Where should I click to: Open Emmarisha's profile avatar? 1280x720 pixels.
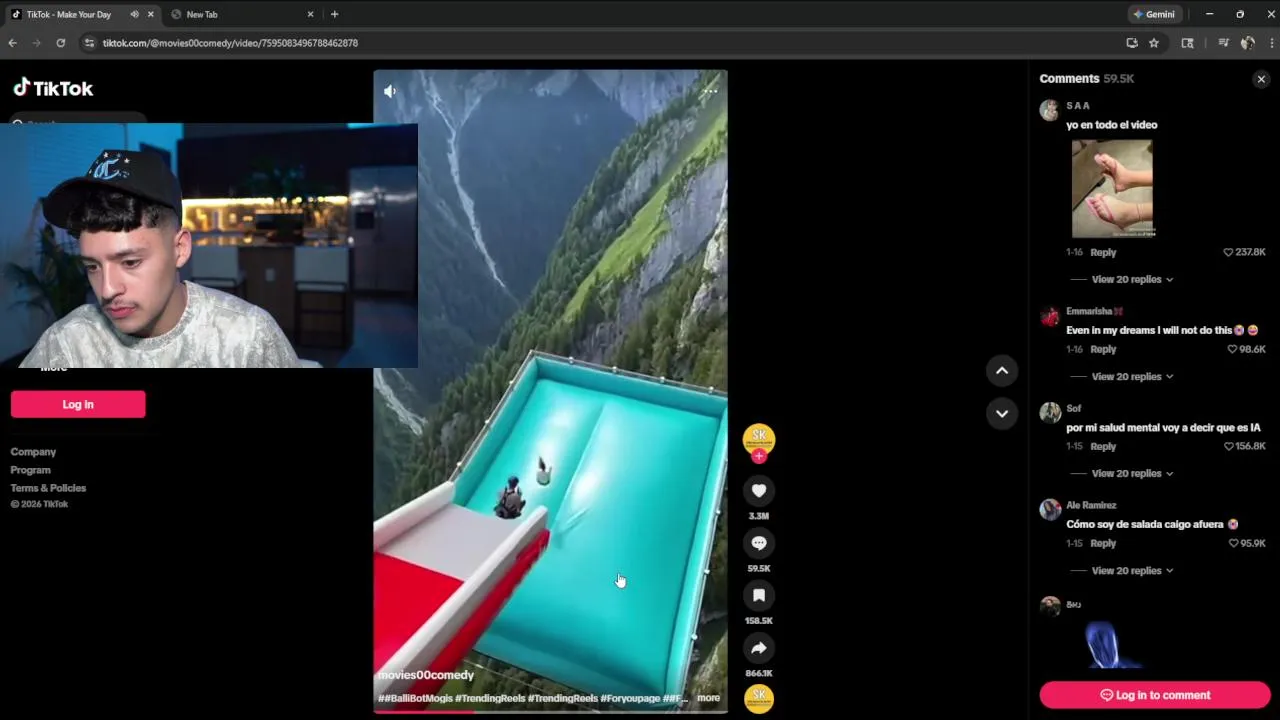1049,316
